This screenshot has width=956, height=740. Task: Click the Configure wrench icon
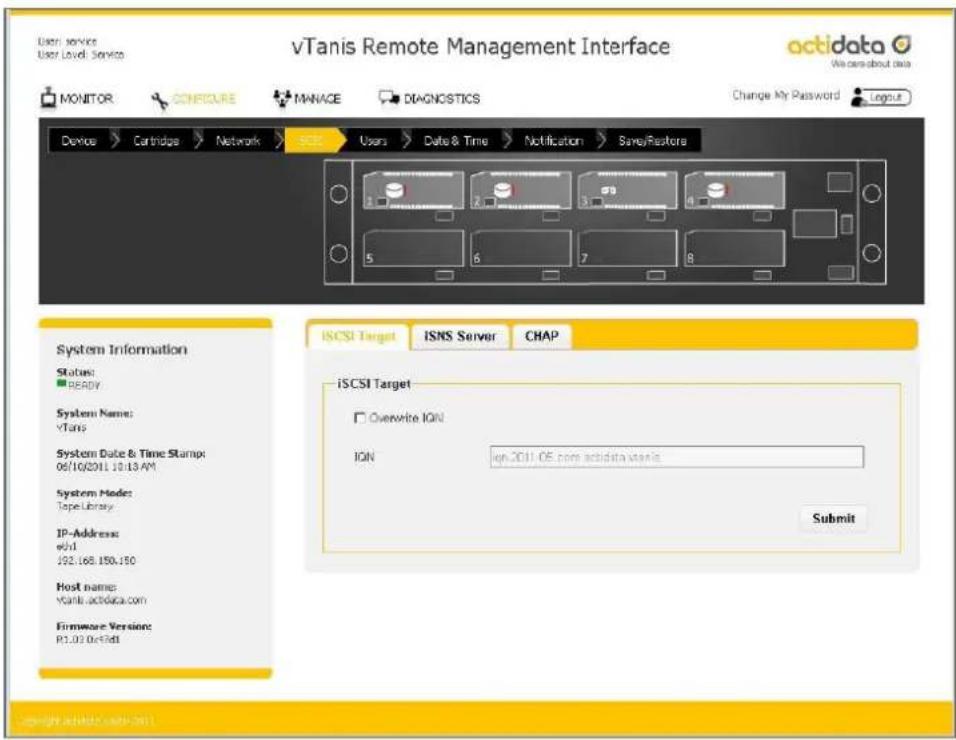click(159, 101)
